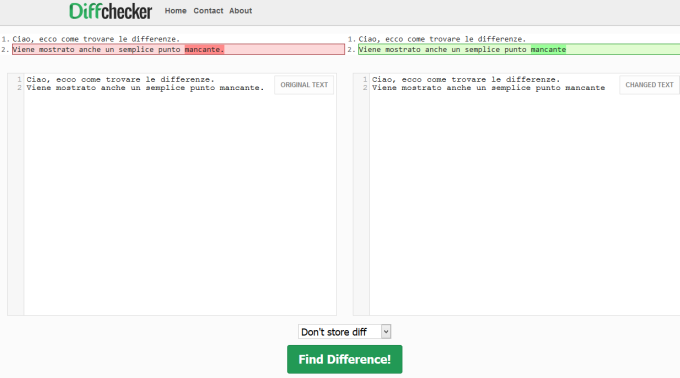Click the Find Difference! button

click(344, 359)
